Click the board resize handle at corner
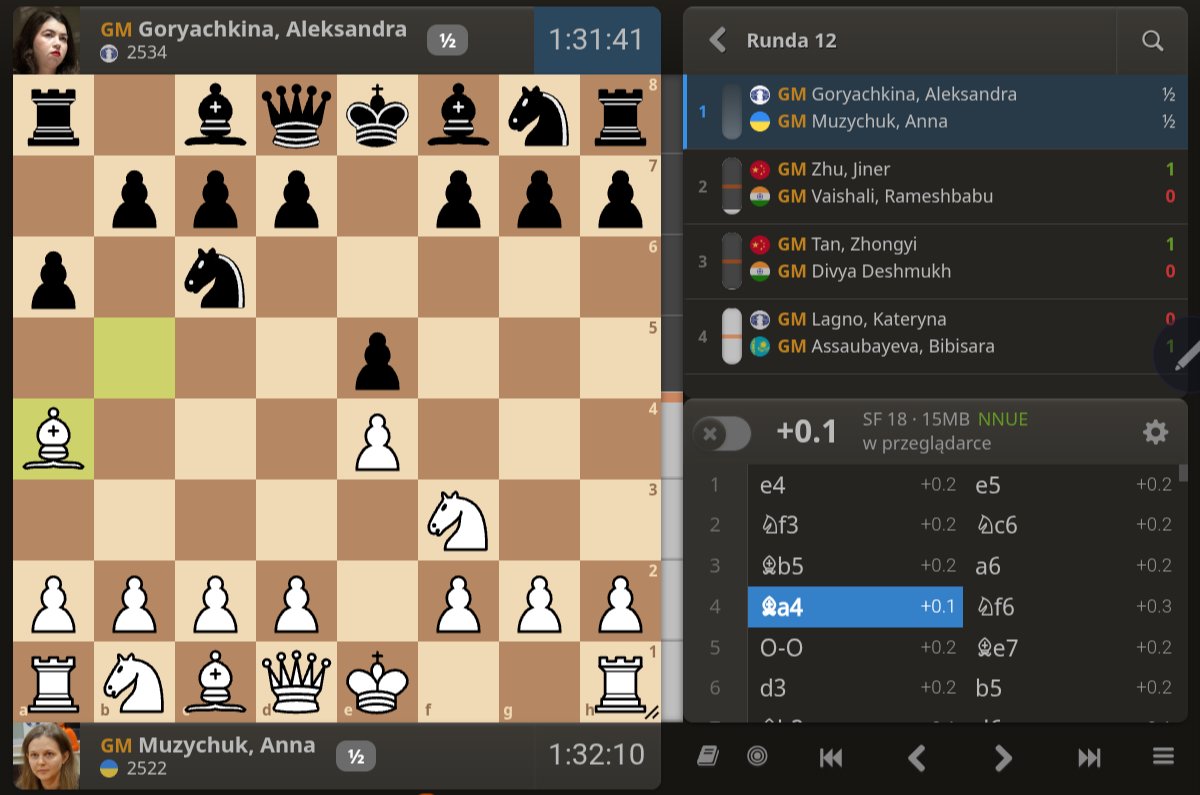 click(x=651, y=712)
